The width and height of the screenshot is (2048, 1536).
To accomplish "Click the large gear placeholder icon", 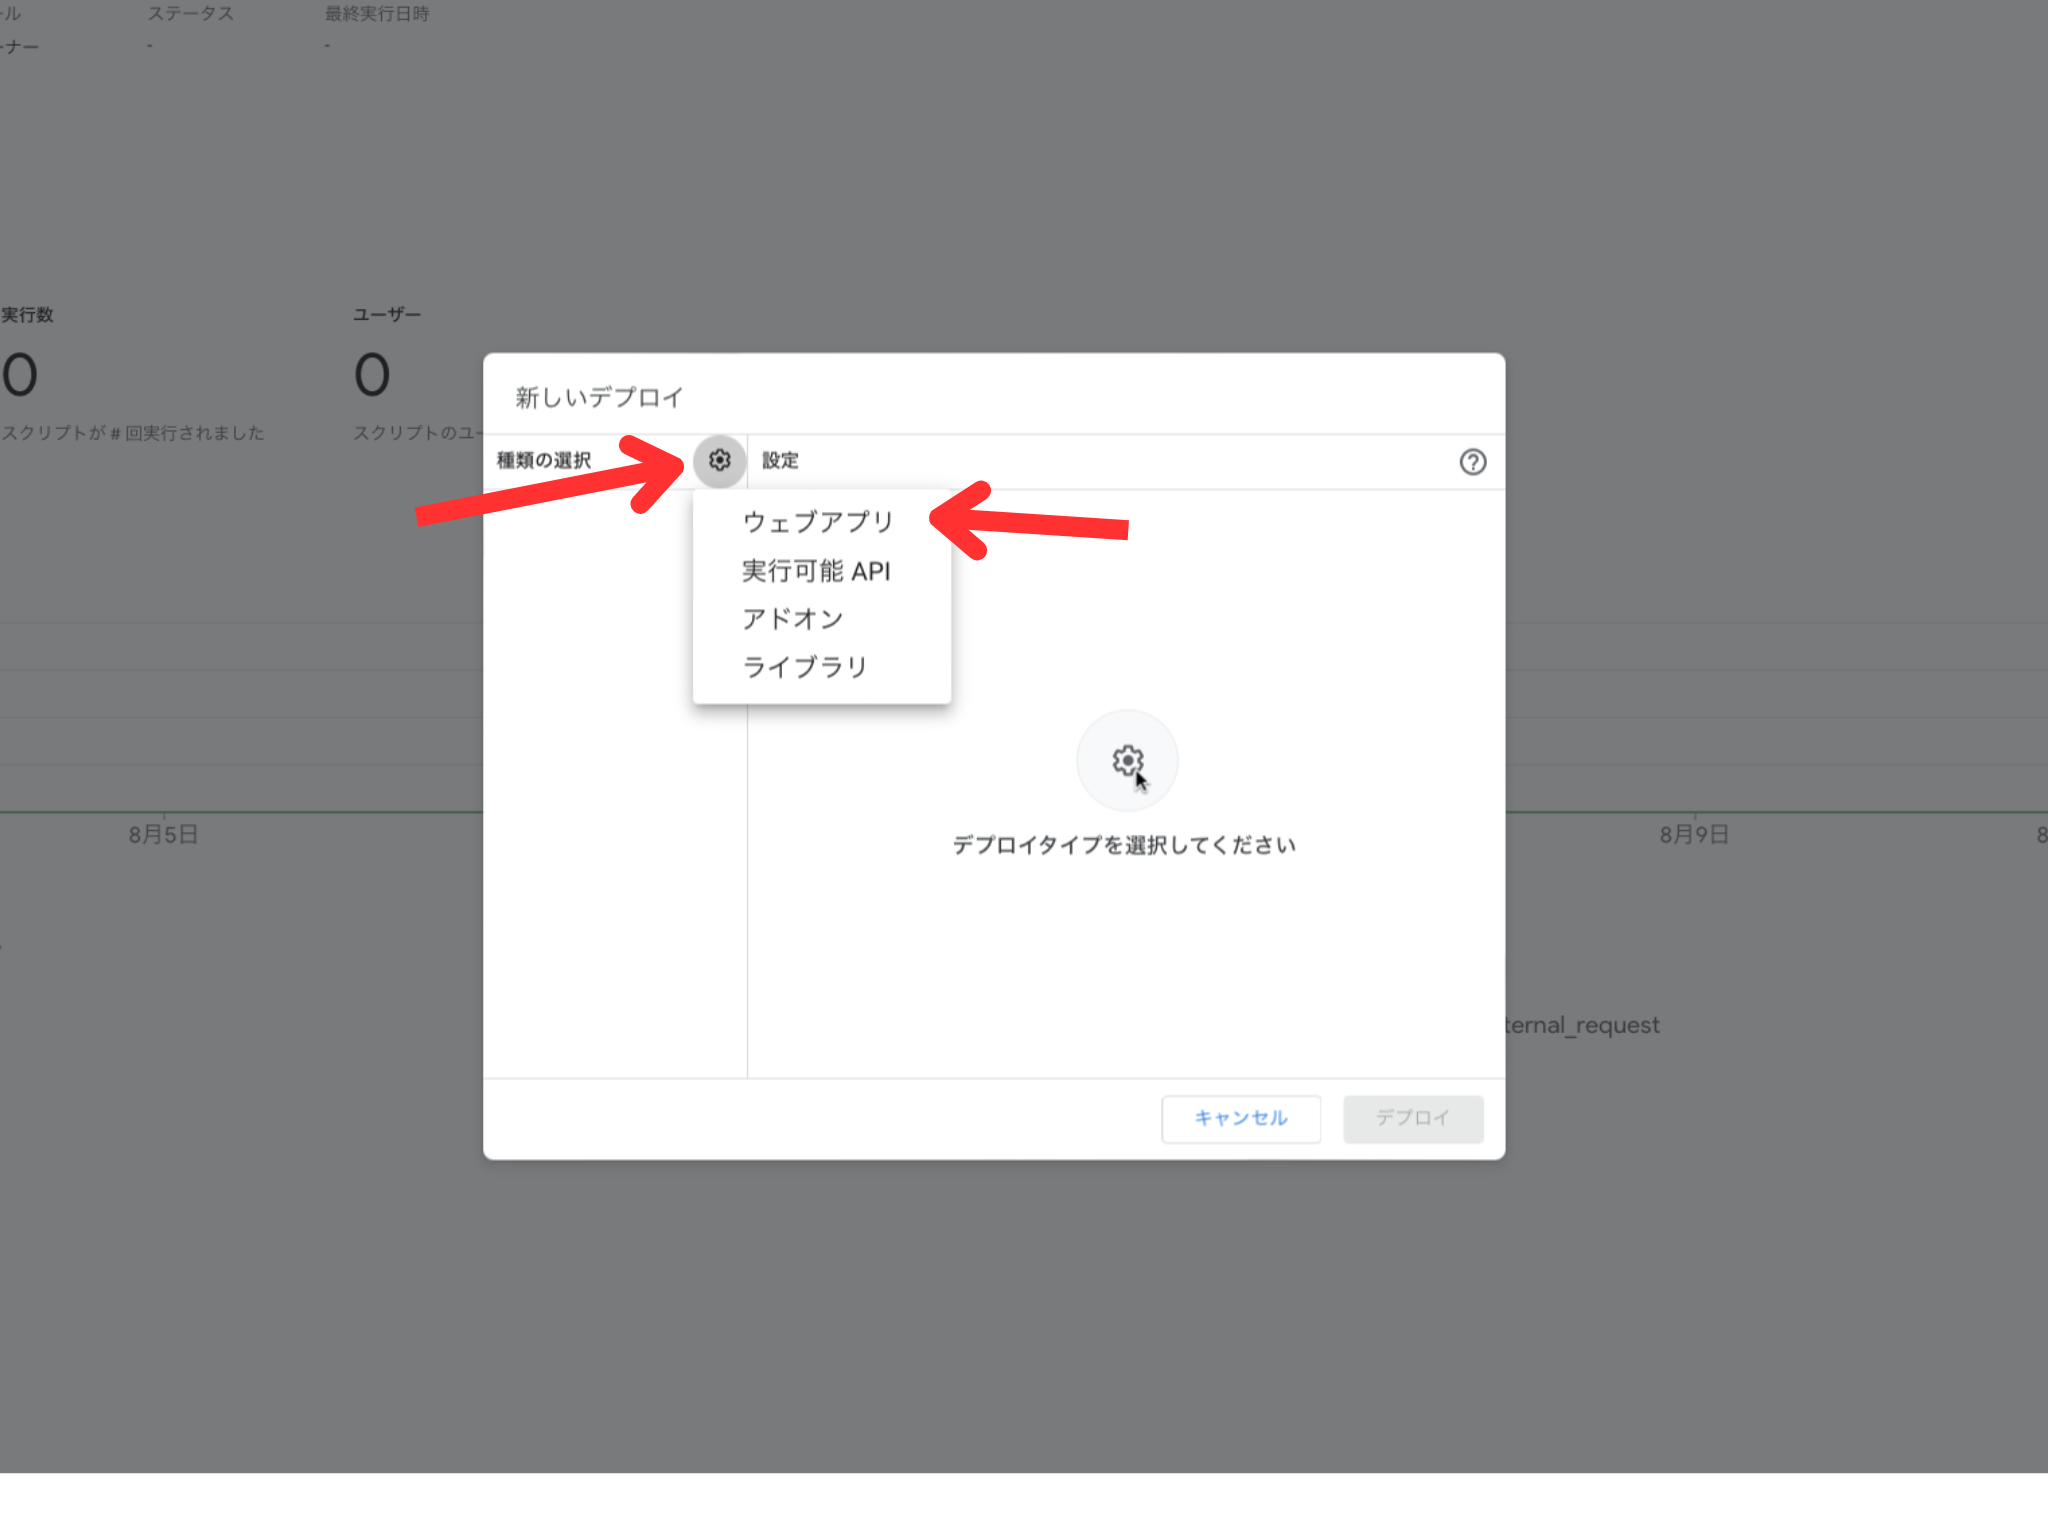I will pyautogui.click(x=1126, y=760).
